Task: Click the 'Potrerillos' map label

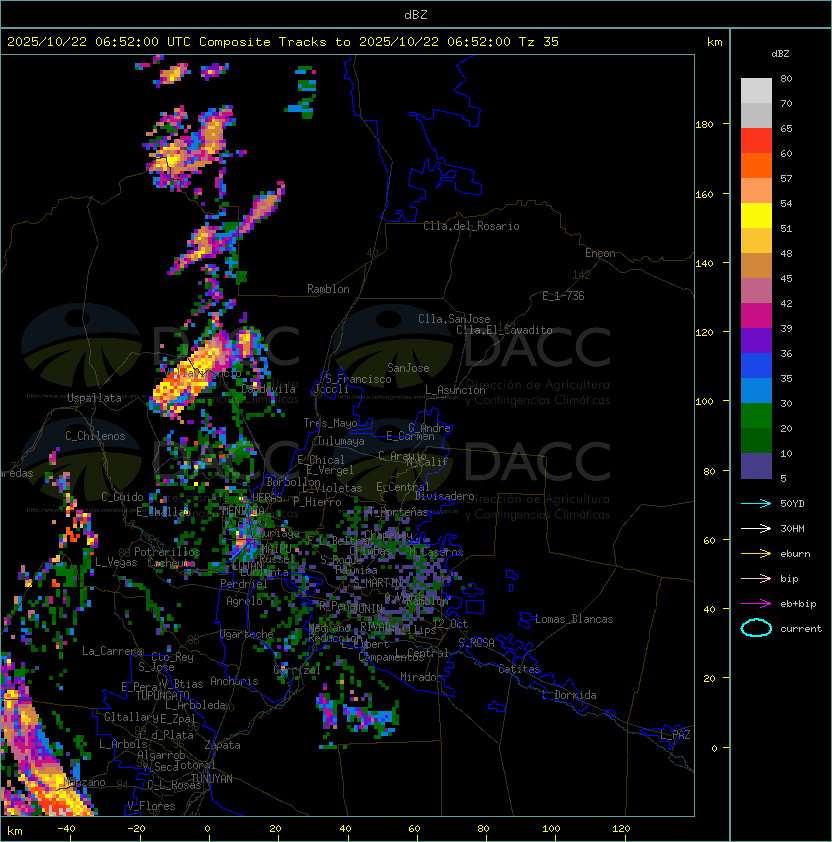Action: (167, 552)
